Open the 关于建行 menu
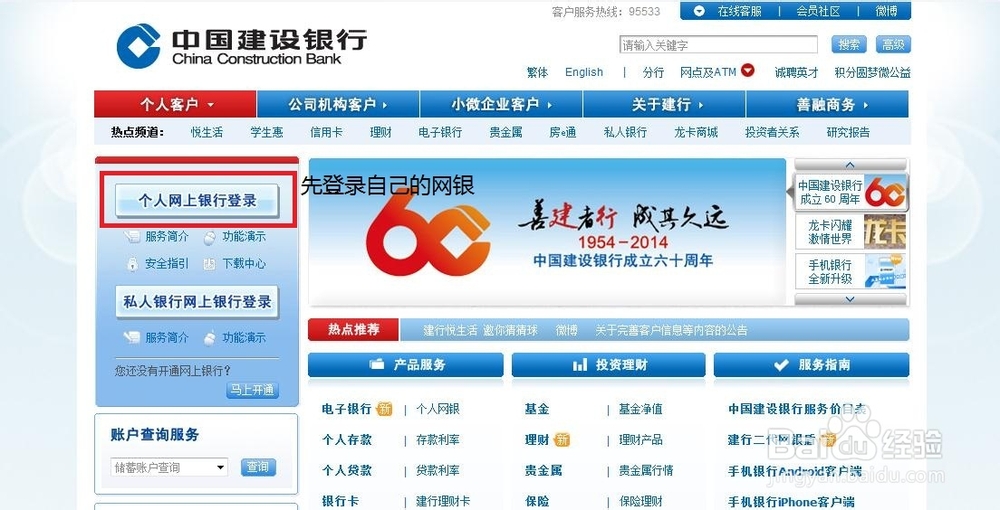This screenshot has width=1000, height=510. [x=664, y=105]
